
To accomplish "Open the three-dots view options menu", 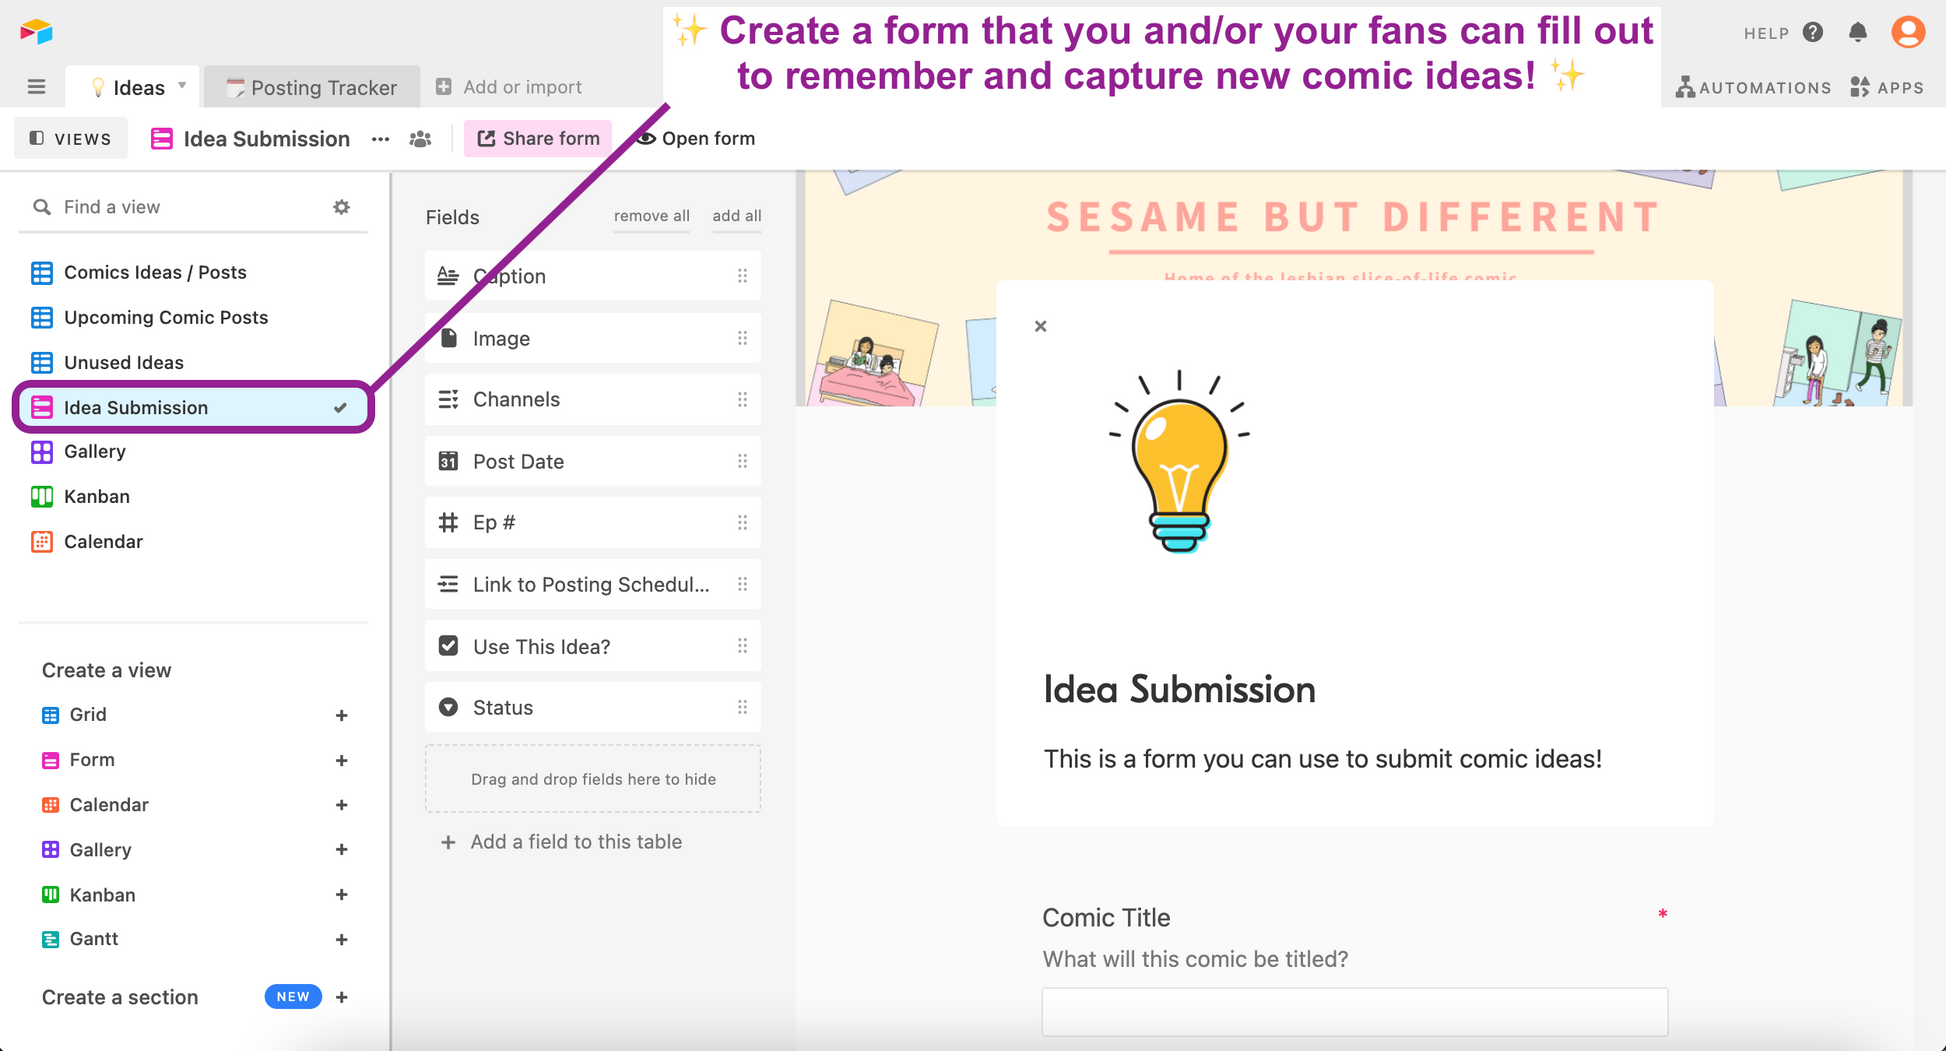I will point(380,139).
